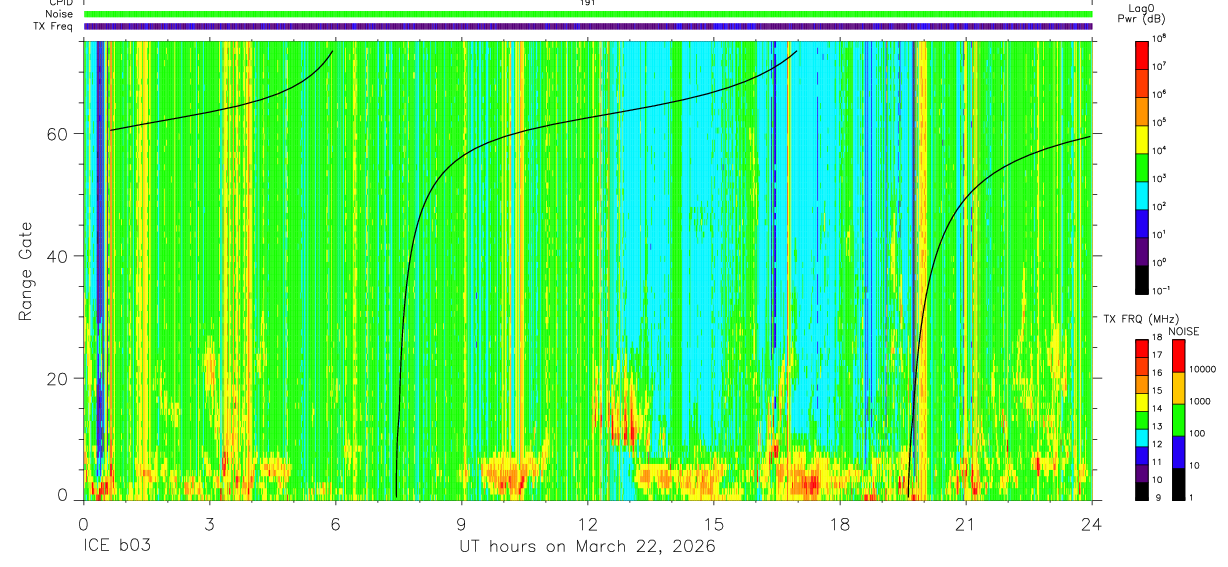Click the black 9–10 MHz TX FRQ swatch
The width and height of the screenshot is (1228, 567).
click(x=1143, y=490)
